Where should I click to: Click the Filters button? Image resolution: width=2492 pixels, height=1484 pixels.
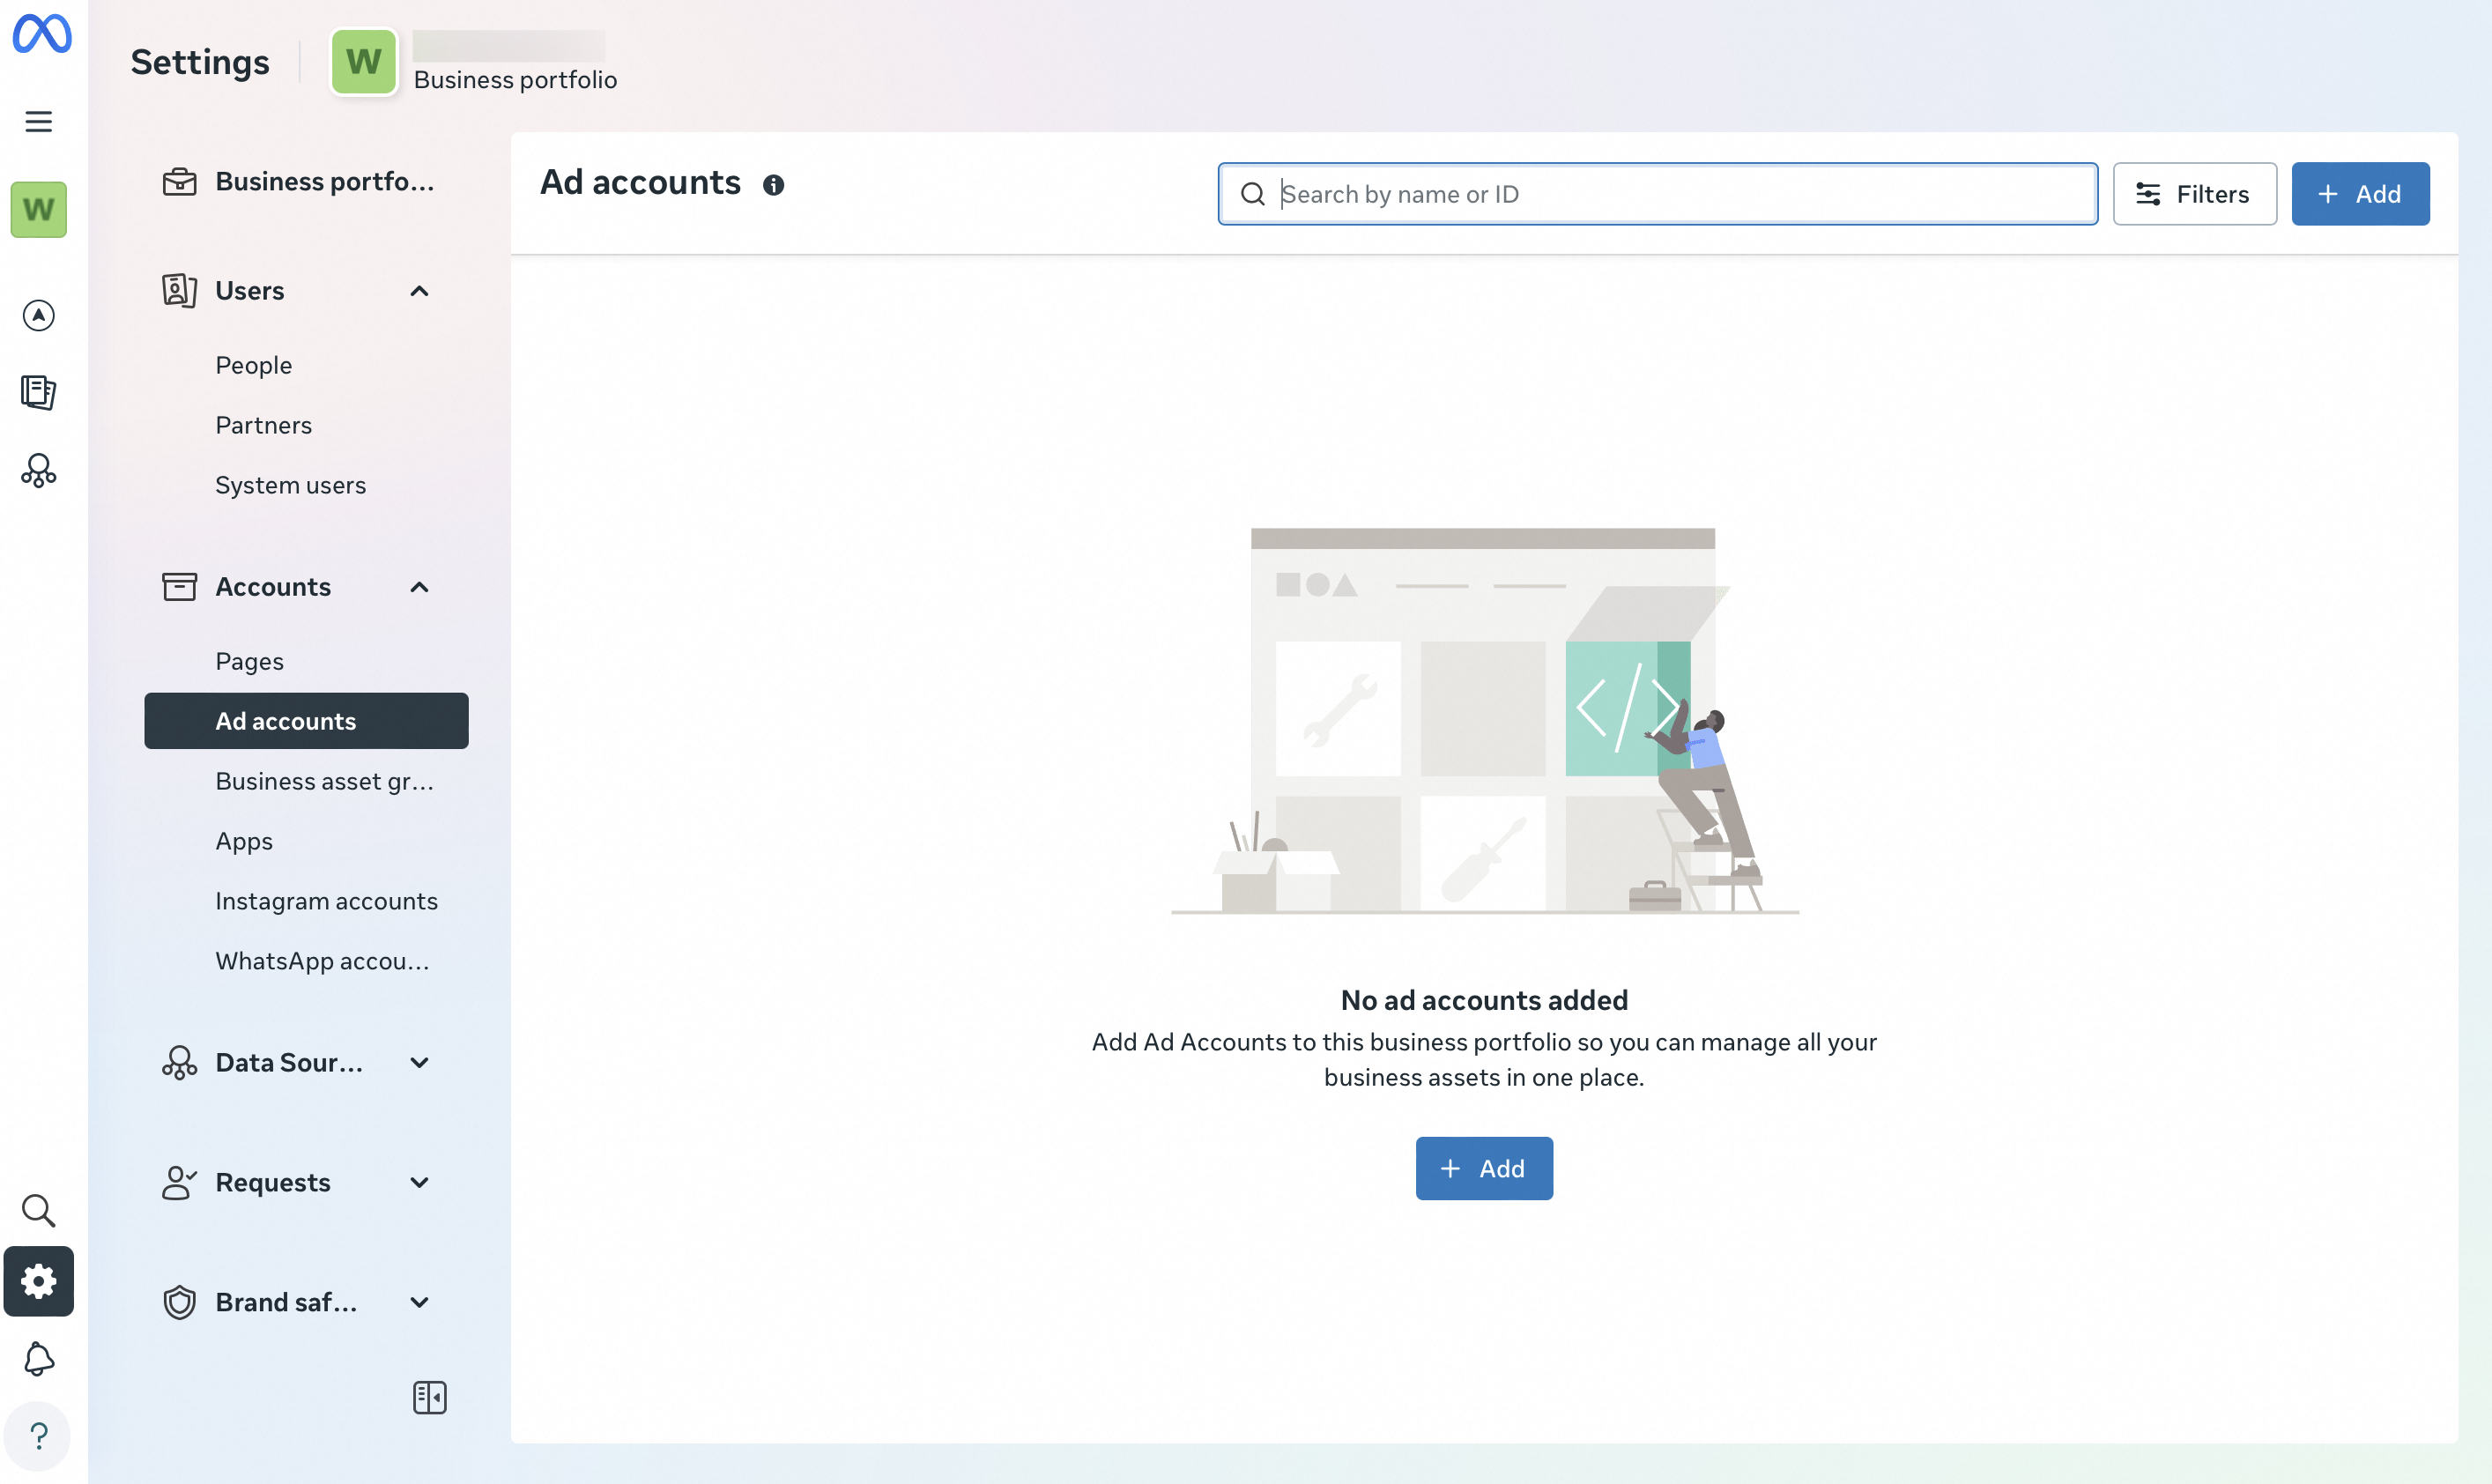pos(2194,194)
